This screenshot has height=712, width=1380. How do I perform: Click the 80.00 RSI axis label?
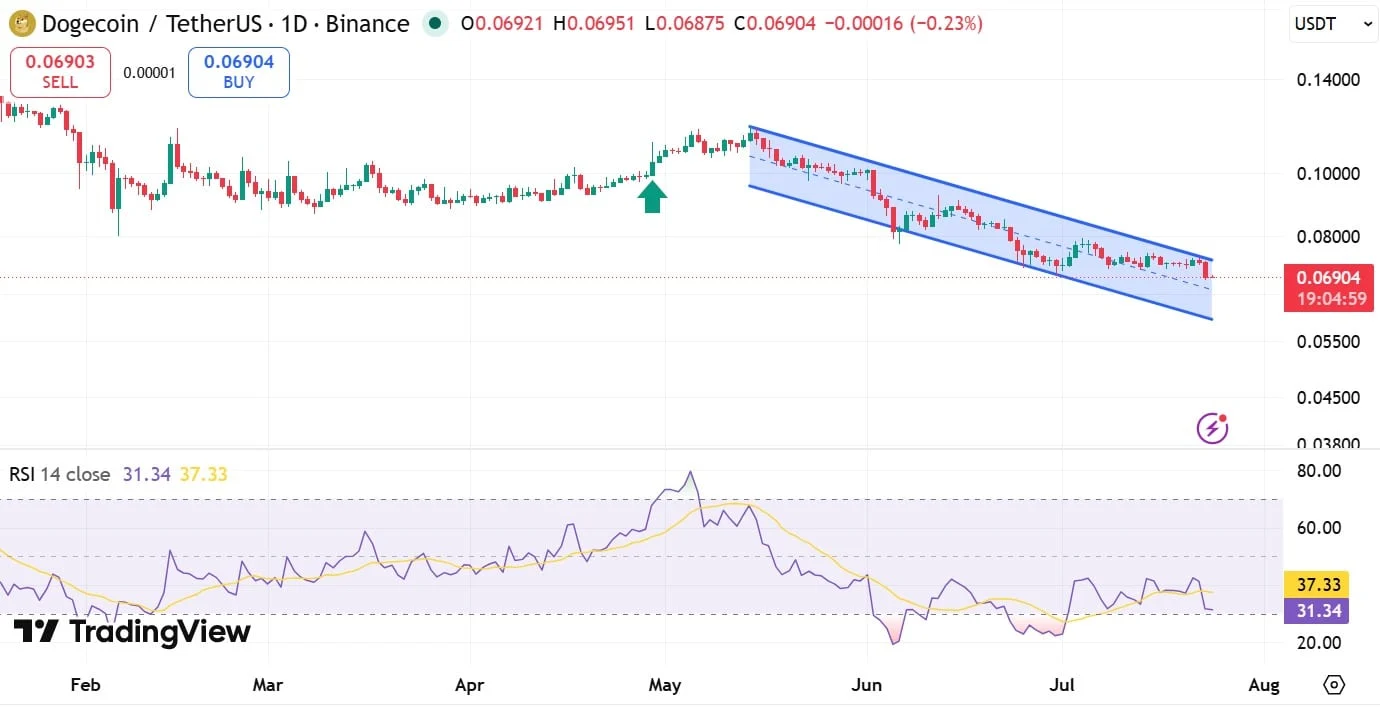[1317, 471]
